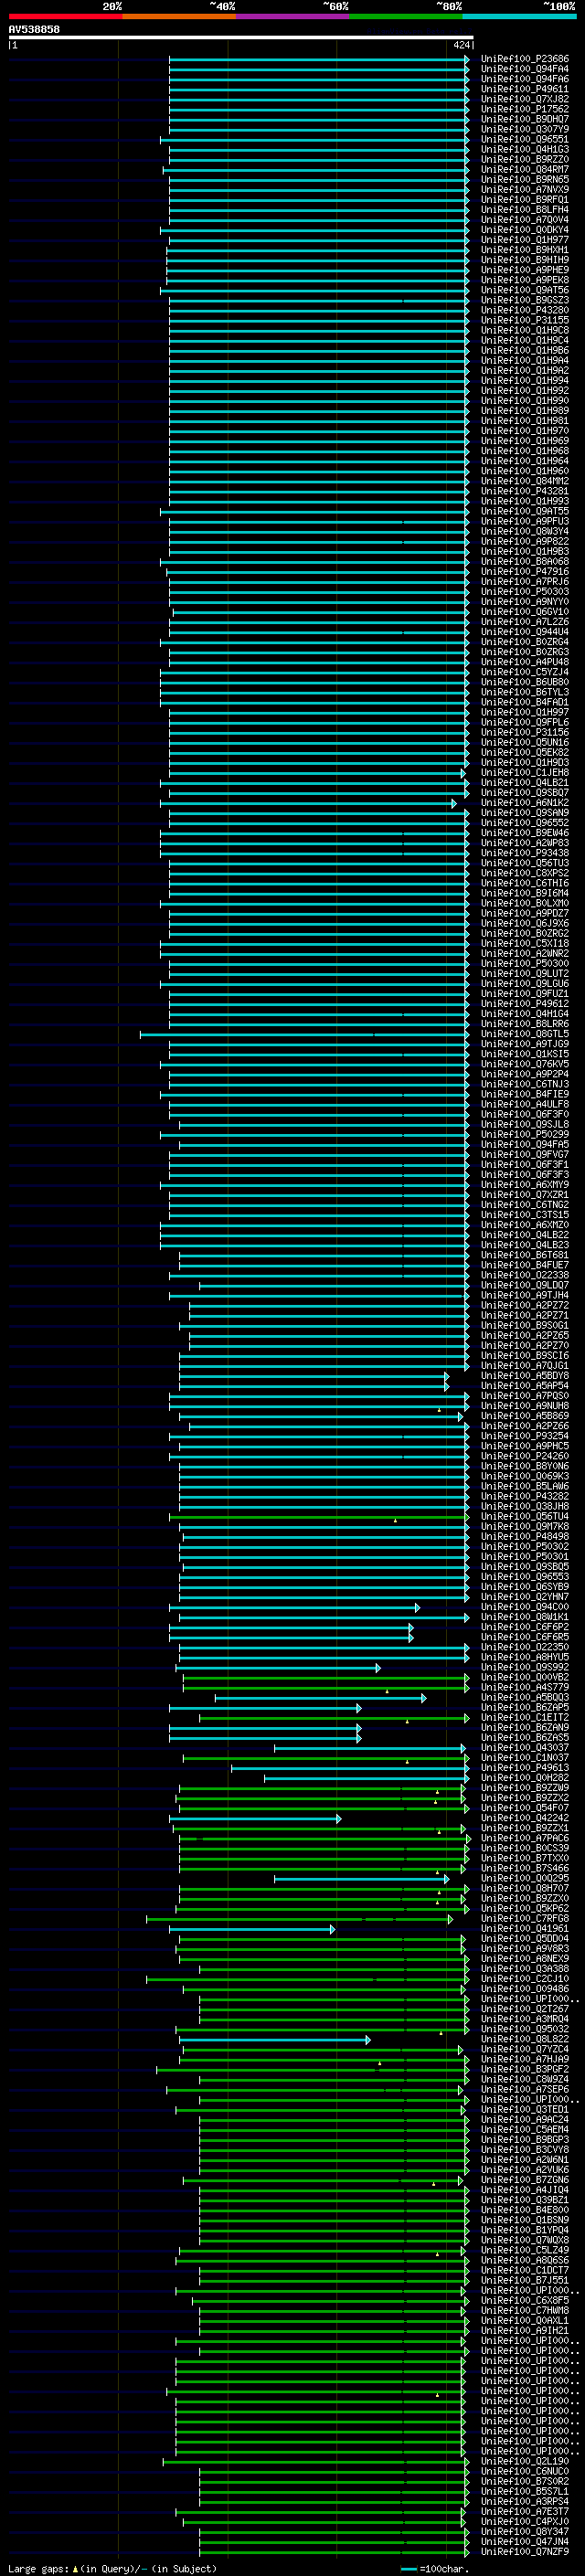Select hit label UniRef100_Q96551

point(525,140)
